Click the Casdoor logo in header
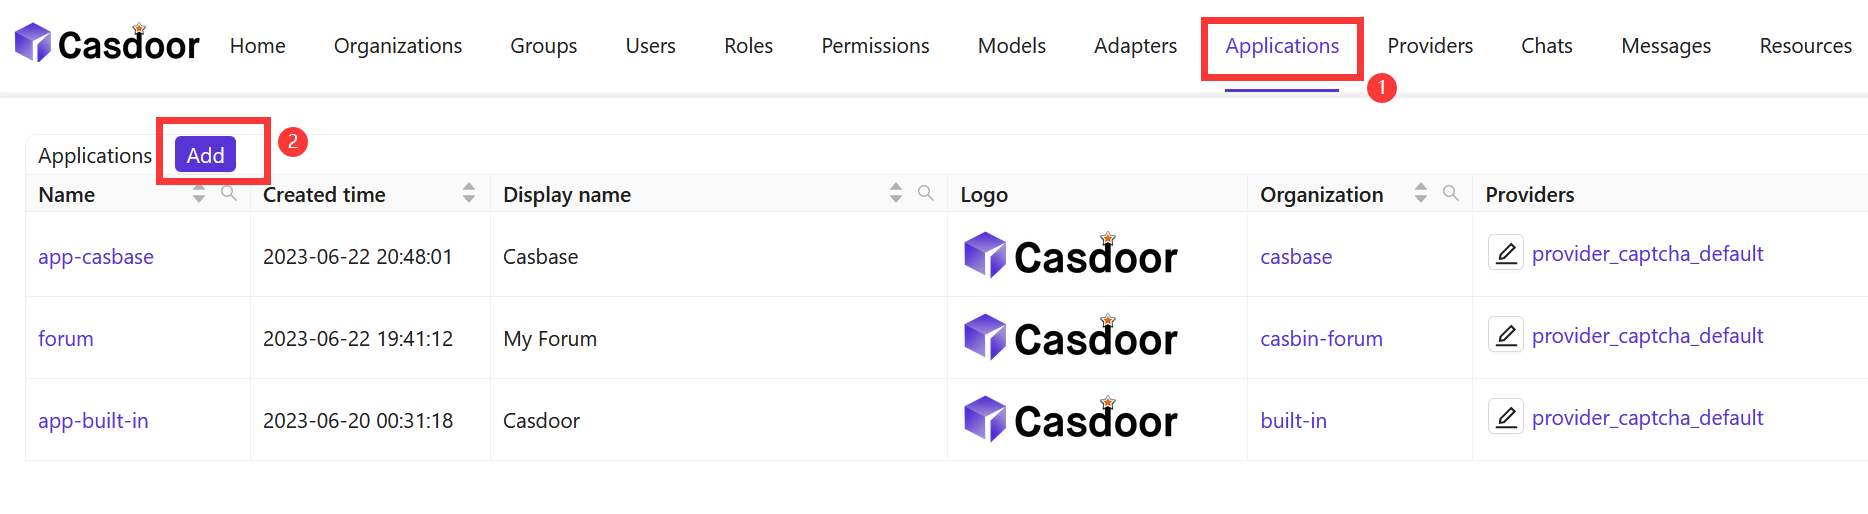Image resolution: width=1868 pixels, height=514 pixels. coord(107,44)
